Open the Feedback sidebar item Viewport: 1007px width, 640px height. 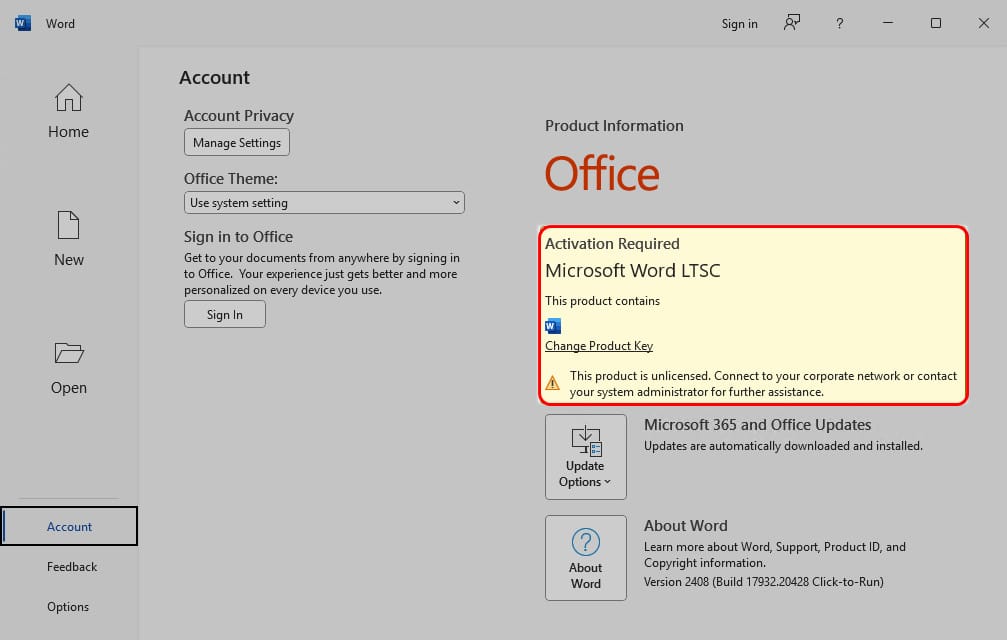point(71,567)
